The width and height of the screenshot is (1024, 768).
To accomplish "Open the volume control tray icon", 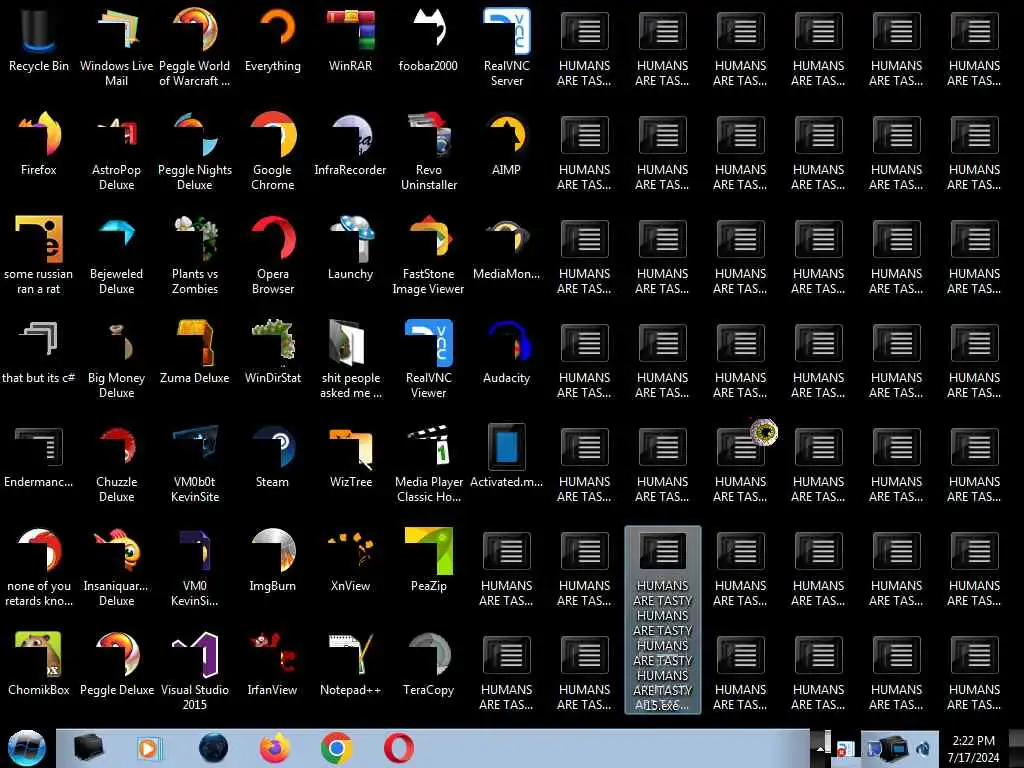I will pos(925,750).
